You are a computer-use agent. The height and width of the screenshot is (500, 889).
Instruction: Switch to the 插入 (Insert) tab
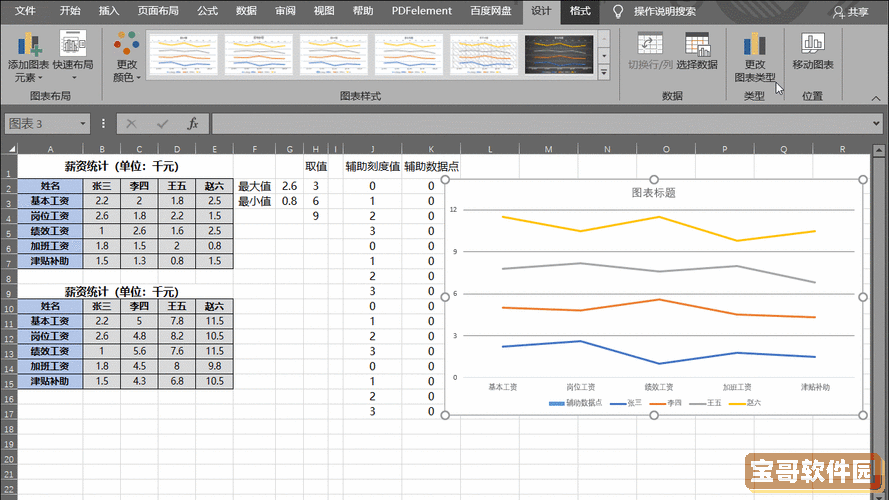pyautogui.click(x=108, y=11)
